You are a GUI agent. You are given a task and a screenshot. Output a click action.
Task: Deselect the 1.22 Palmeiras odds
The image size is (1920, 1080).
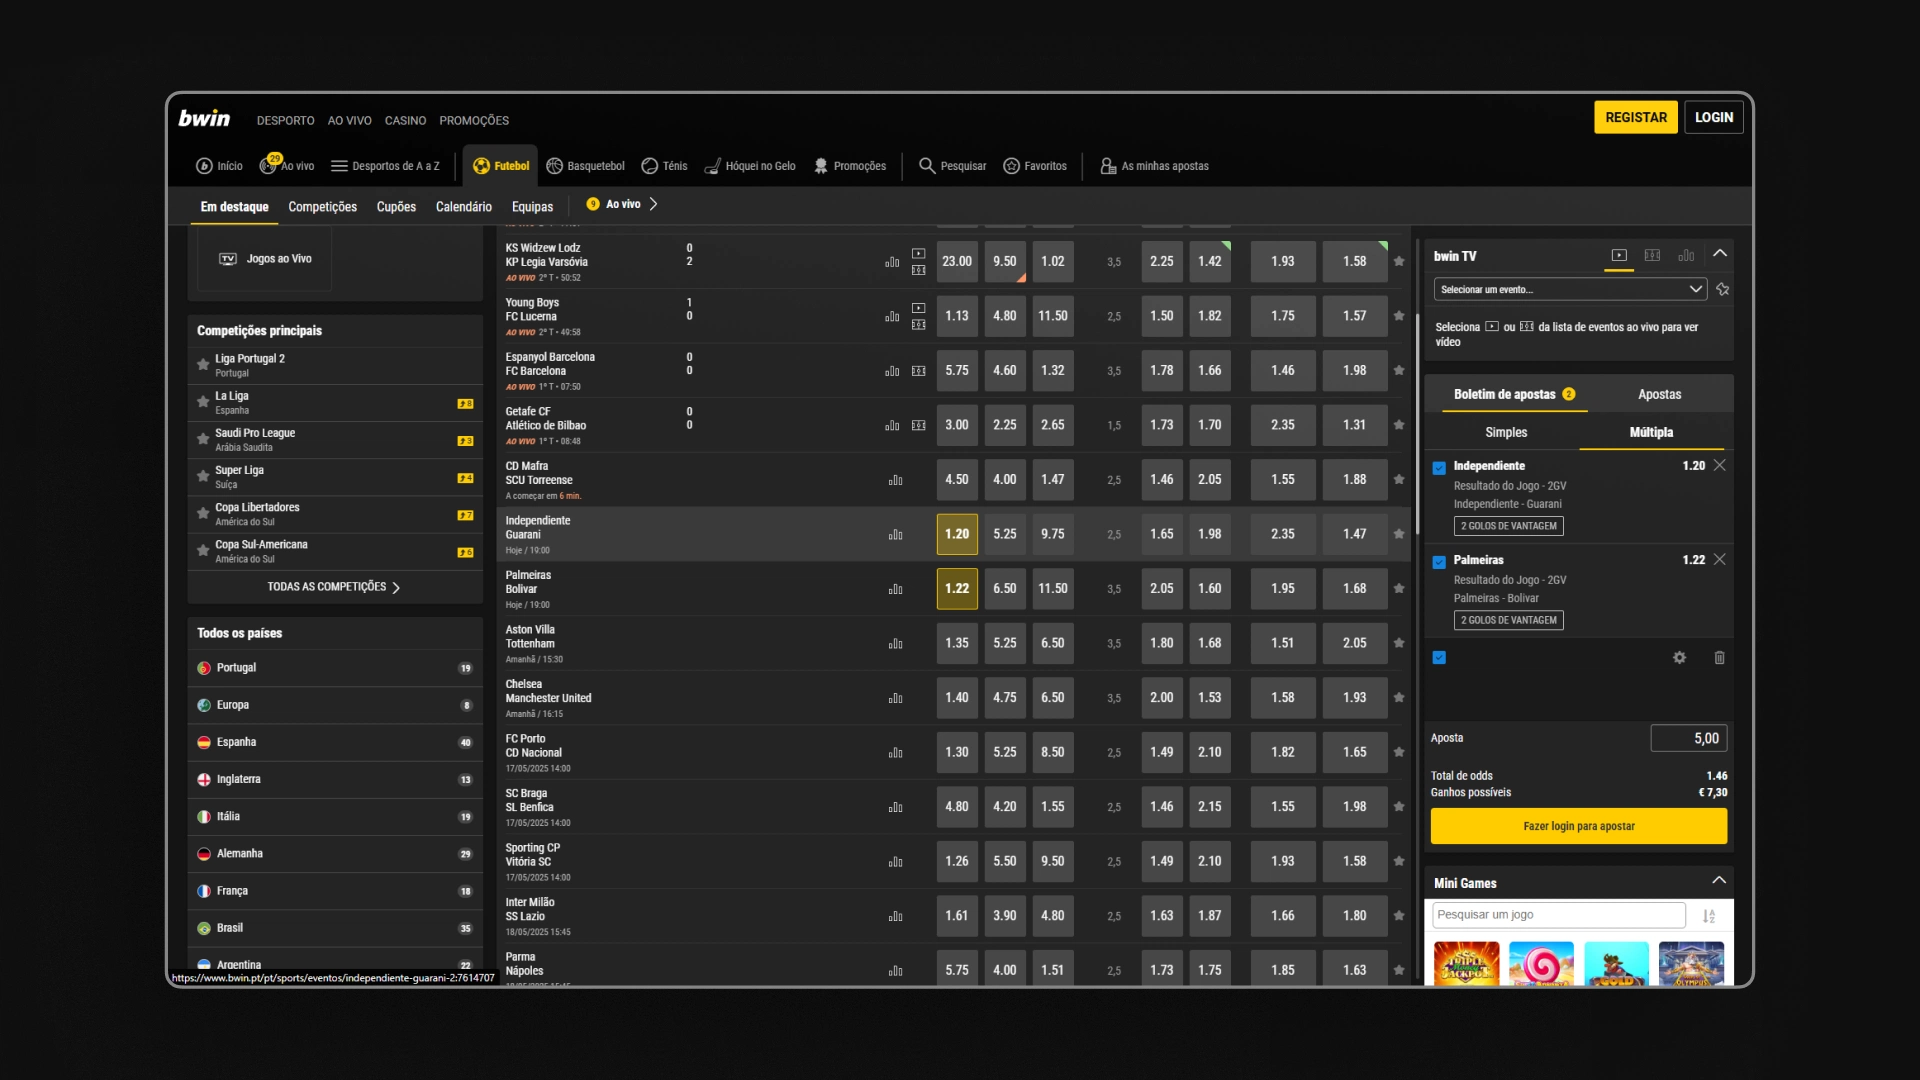pos(957,589)
